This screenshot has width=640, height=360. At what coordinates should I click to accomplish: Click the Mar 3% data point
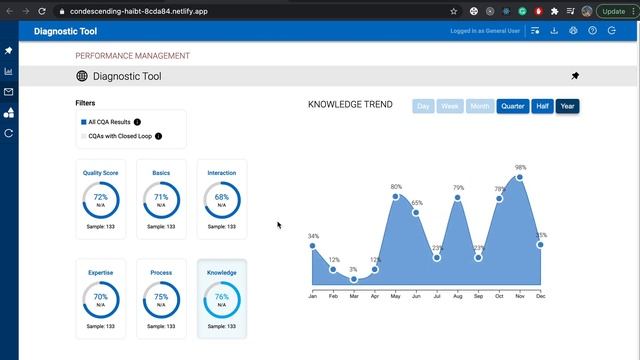tap(354, 279)
